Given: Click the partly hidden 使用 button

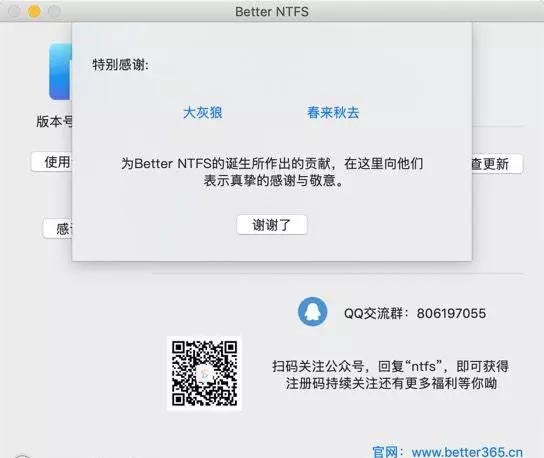Looking at the screenshot, I should click(x=52, y=162).
